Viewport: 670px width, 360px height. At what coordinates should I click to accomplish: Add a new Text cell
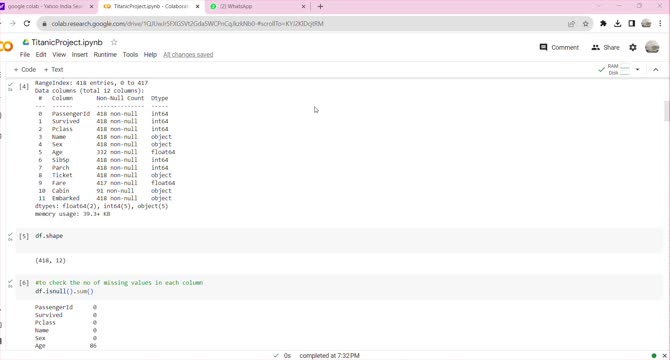53,69
